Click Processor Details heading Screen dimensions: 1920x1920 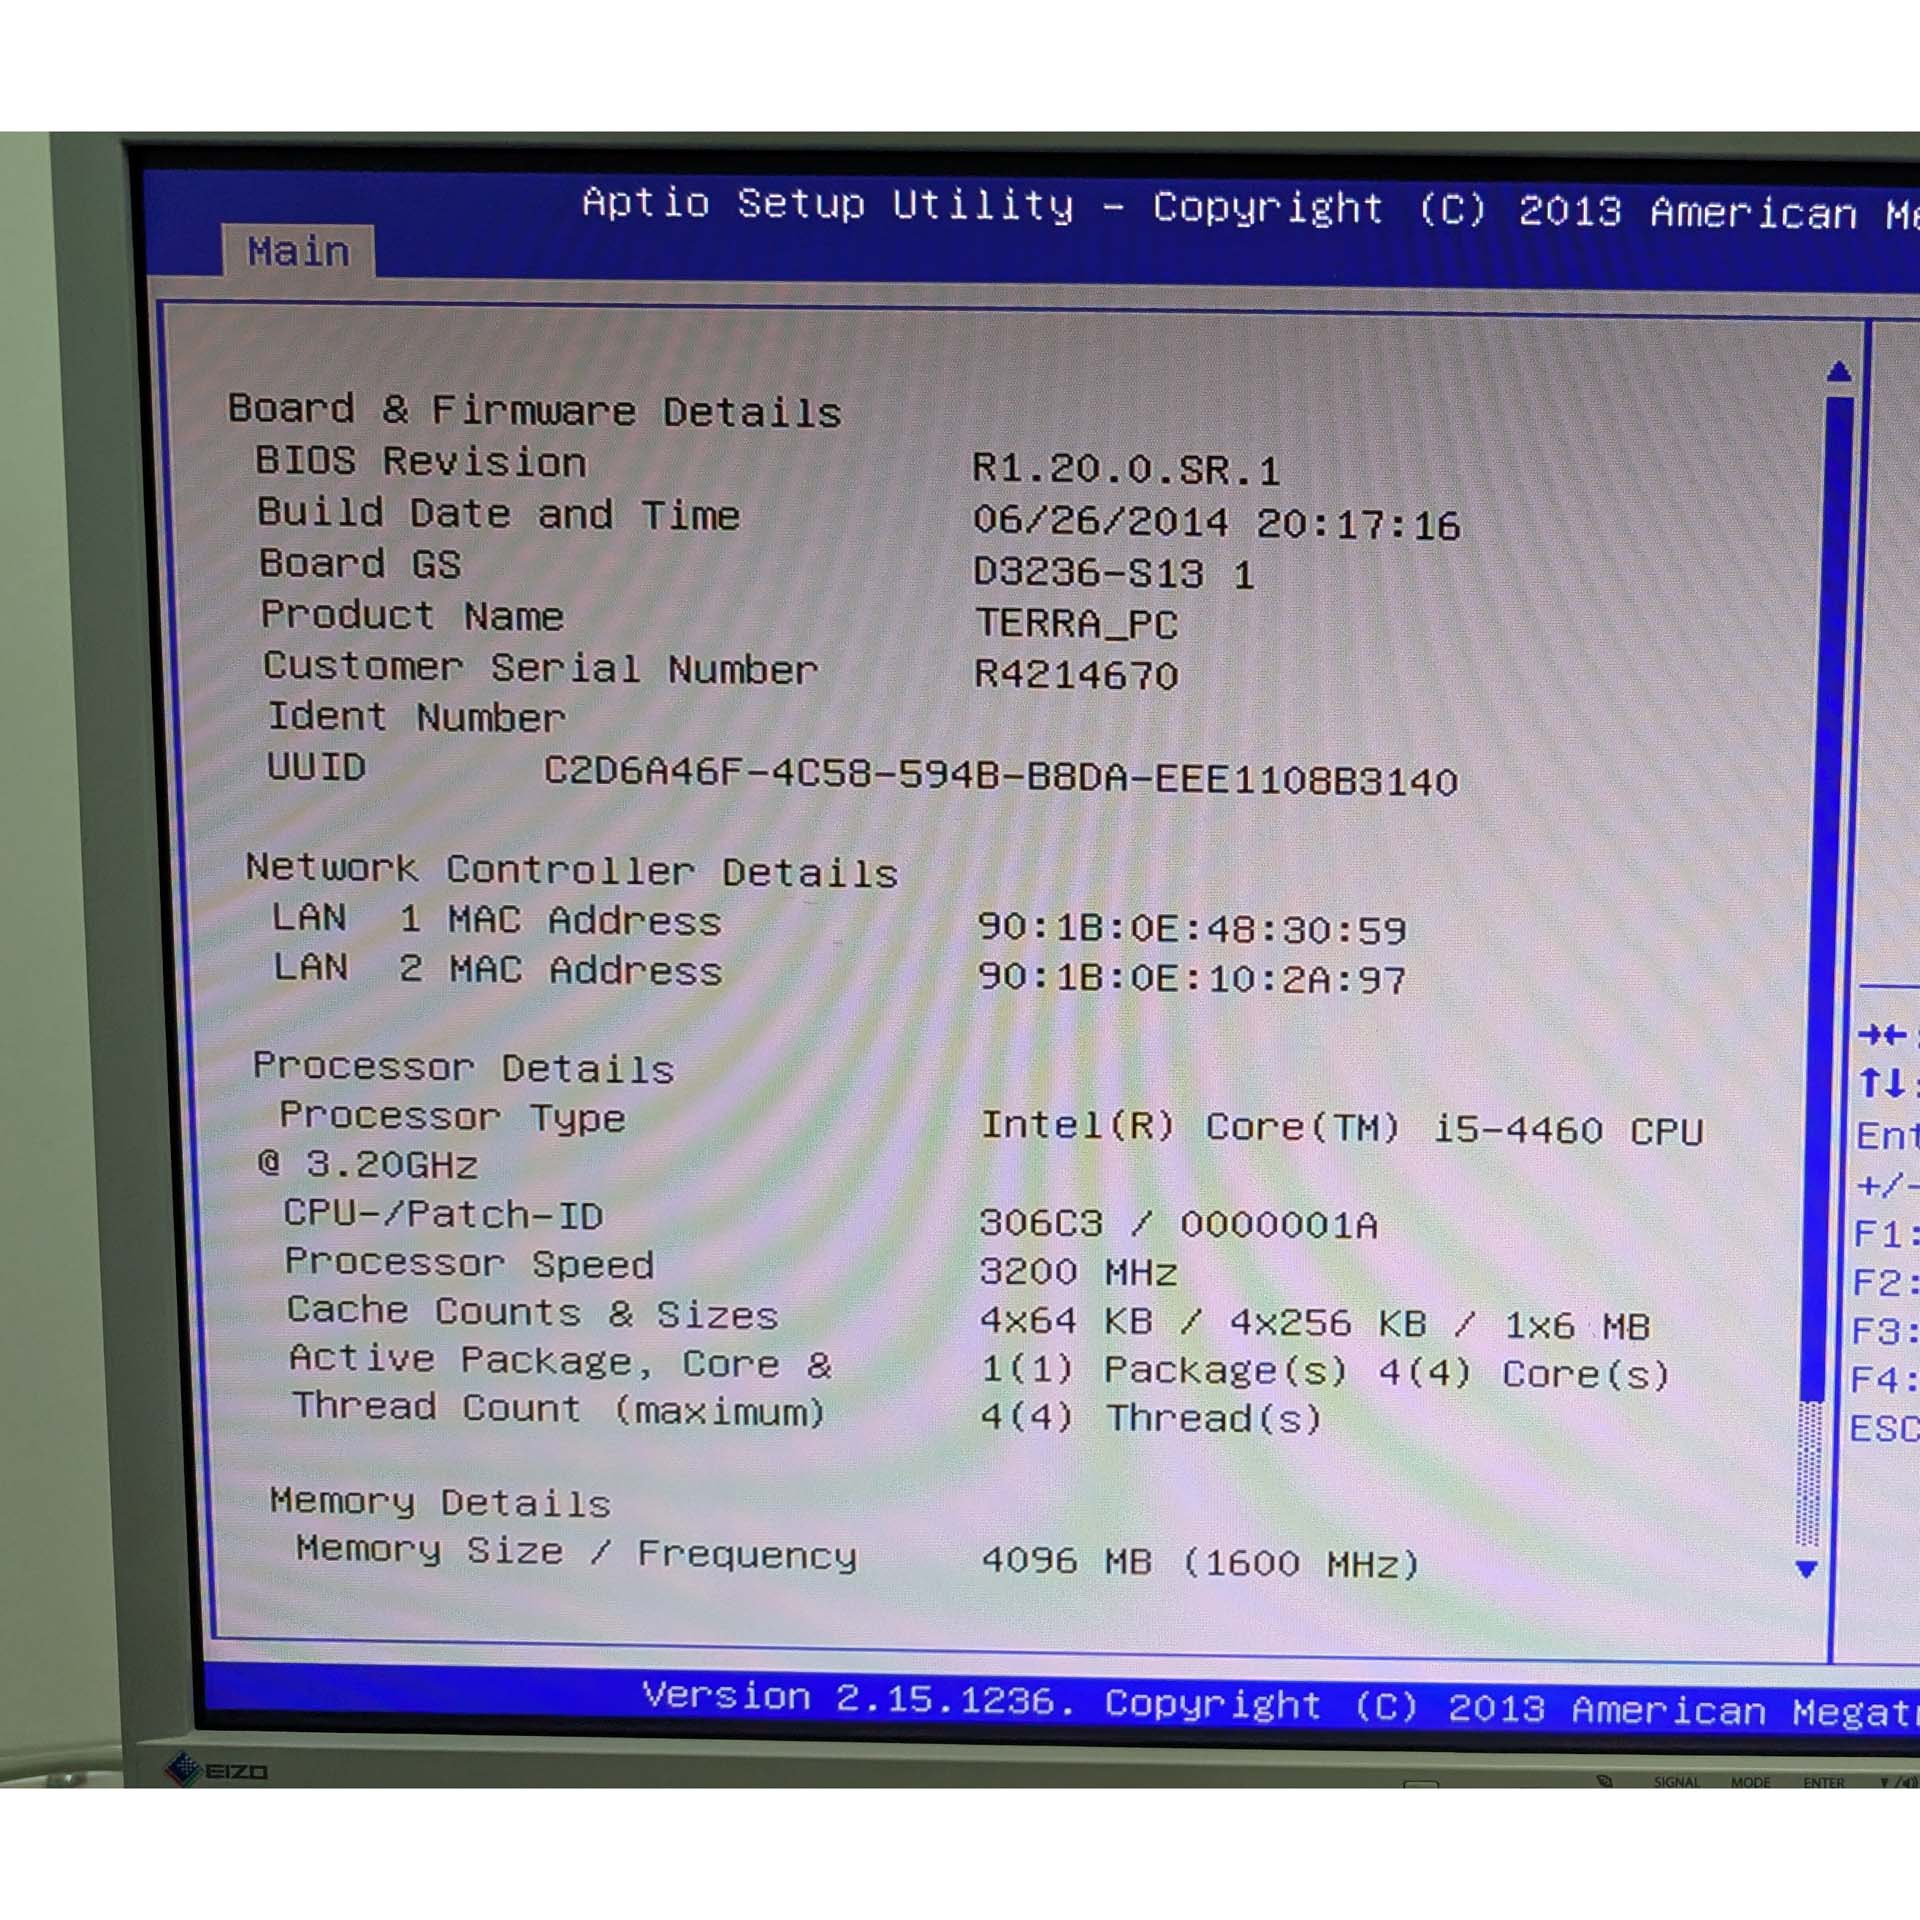(x=464, y=1067)
